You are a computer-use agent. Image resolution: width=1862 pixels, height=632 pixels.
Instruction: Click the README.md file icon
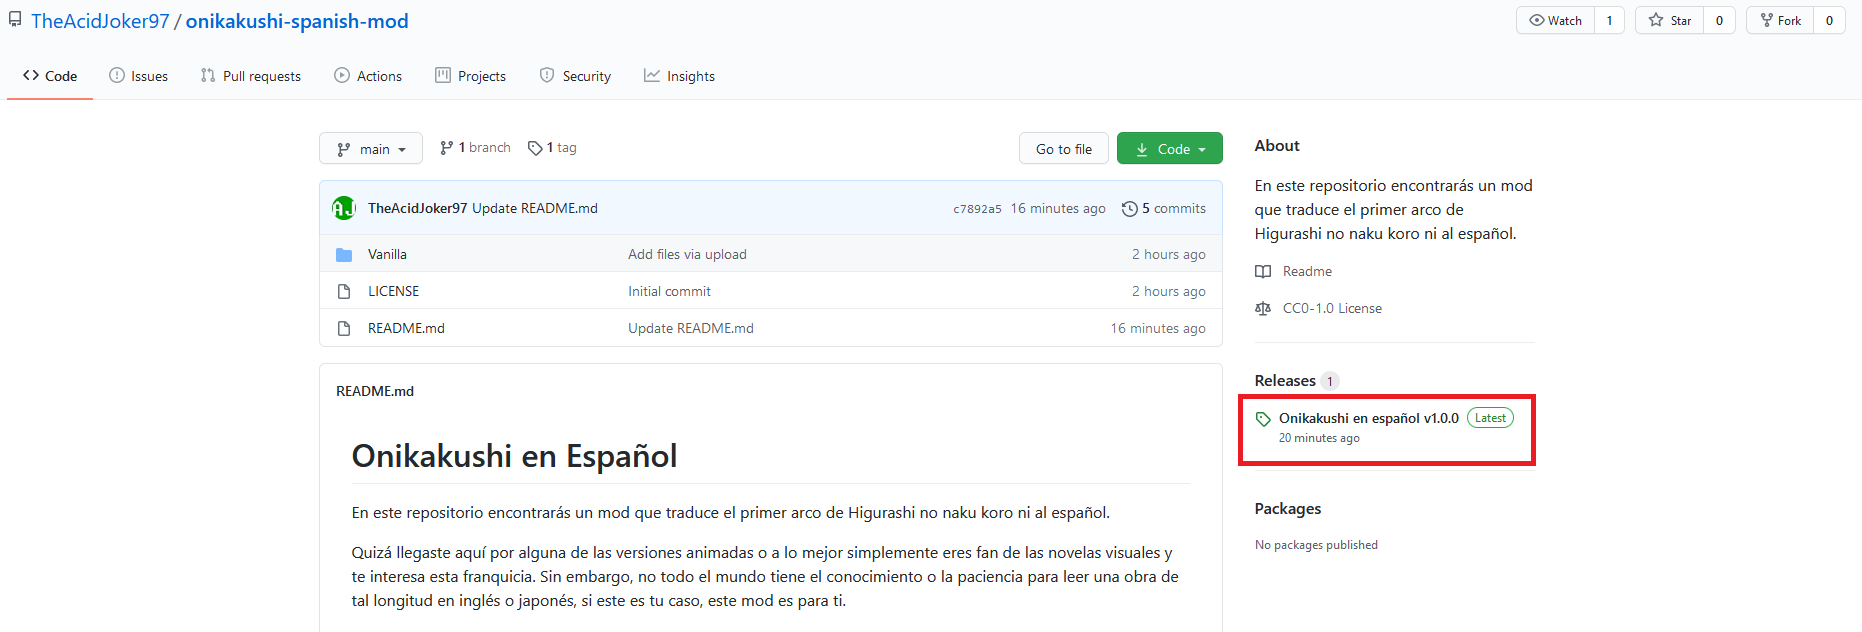(x=344, y=328)
